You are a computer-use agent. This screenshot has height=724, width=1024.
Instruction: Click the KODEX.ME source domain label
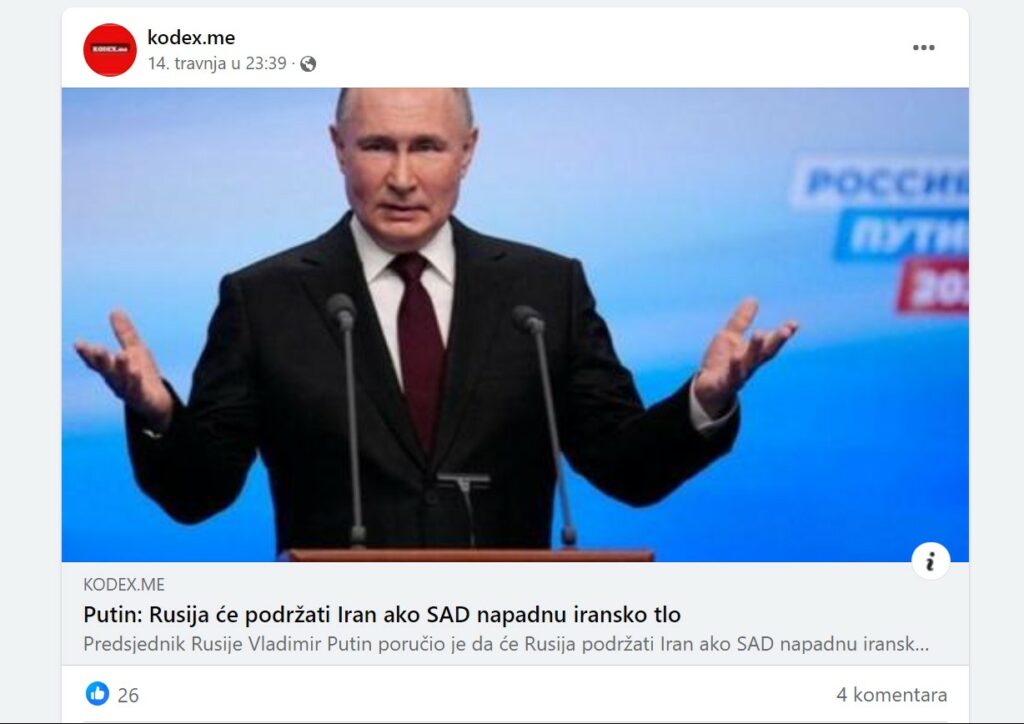click(x=124, y=584)
